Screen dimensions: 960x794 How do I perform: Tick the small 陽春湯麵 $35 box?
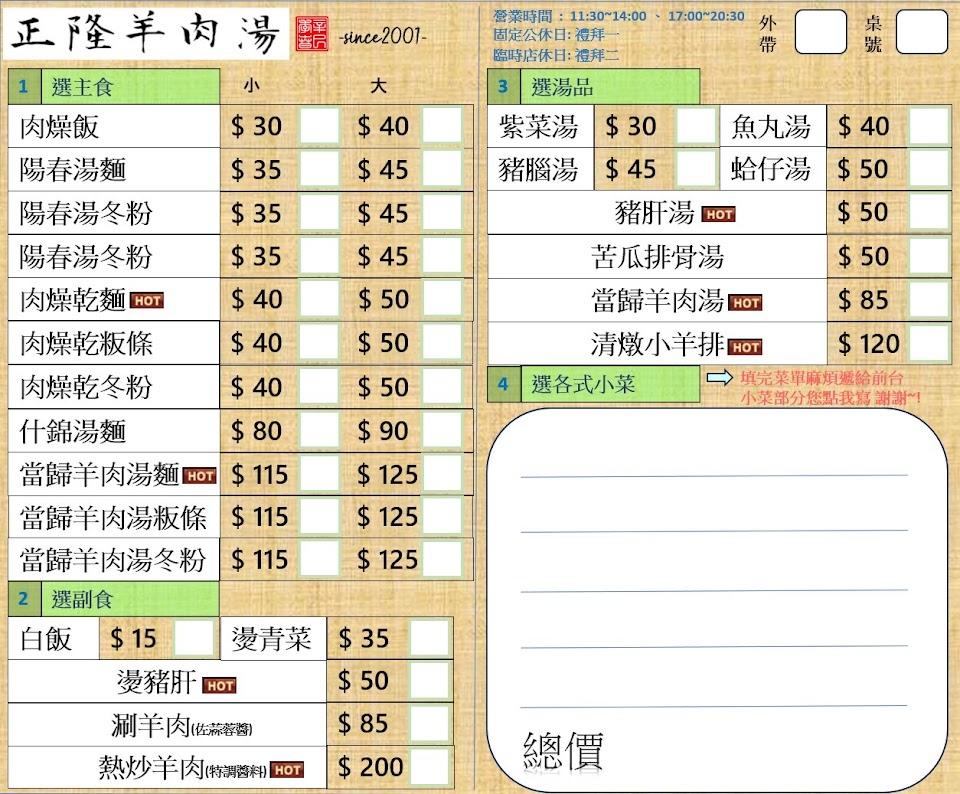(319, 170)
